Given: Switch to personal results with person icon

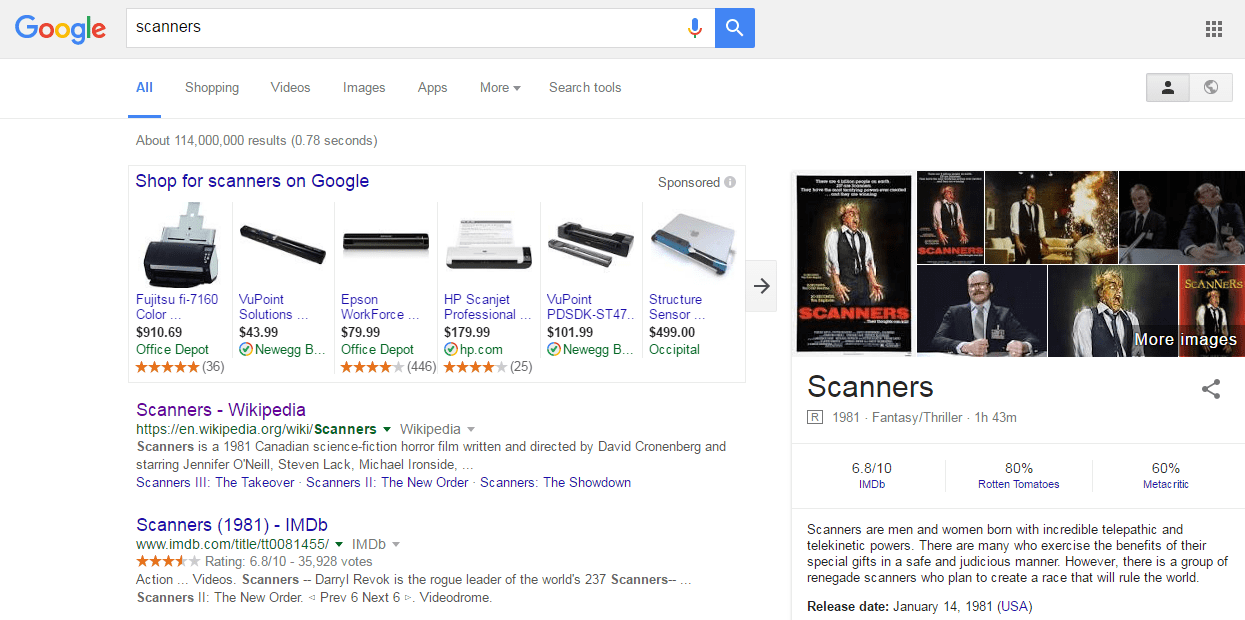Looking at the screenshot, I should (1168, 88).
